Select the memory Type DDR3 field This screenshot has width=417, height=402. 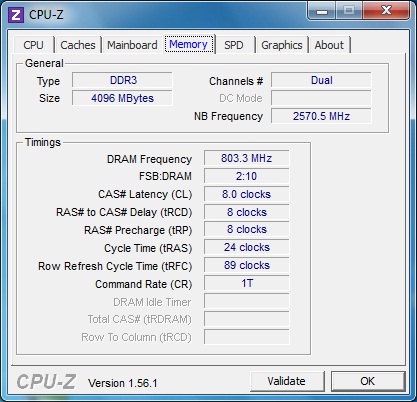122,80
